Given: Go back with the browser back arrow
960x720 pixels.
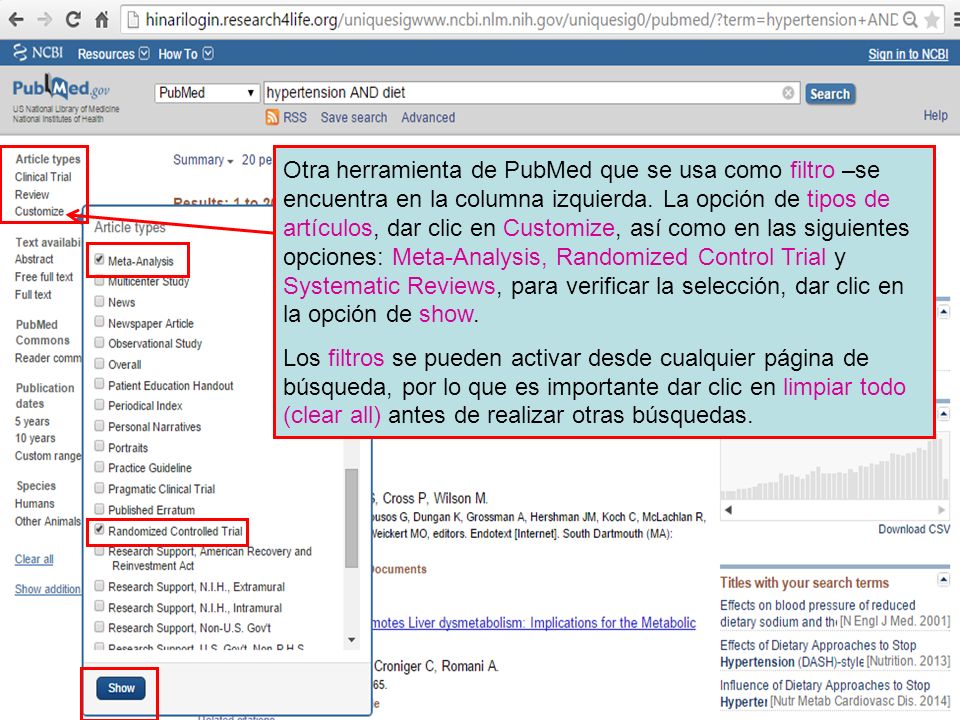Looking at the screenshot, I should click(16, 20).
